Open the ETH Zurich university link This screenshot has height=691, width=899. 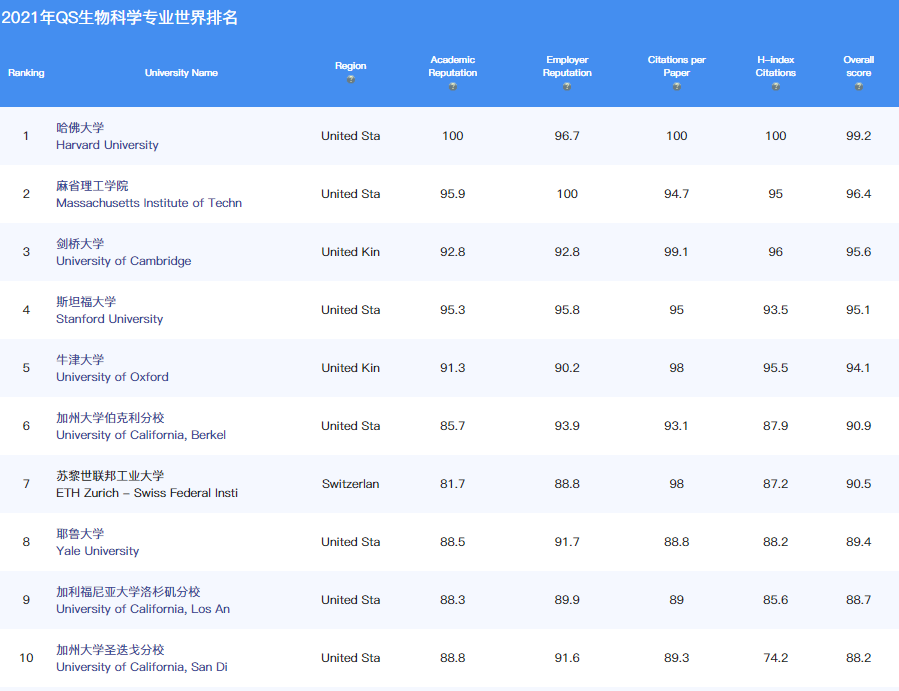[147, 493]
